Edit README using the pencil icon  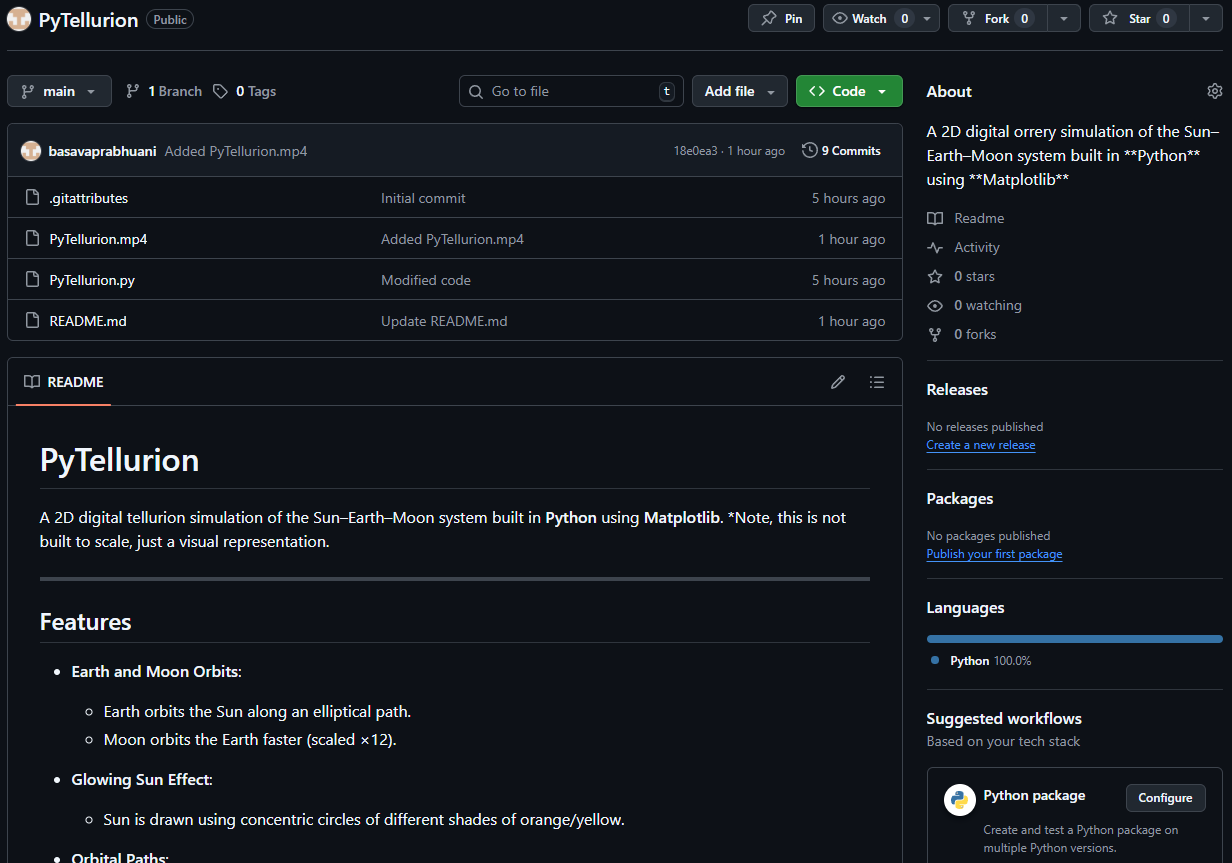coord(838,382)
